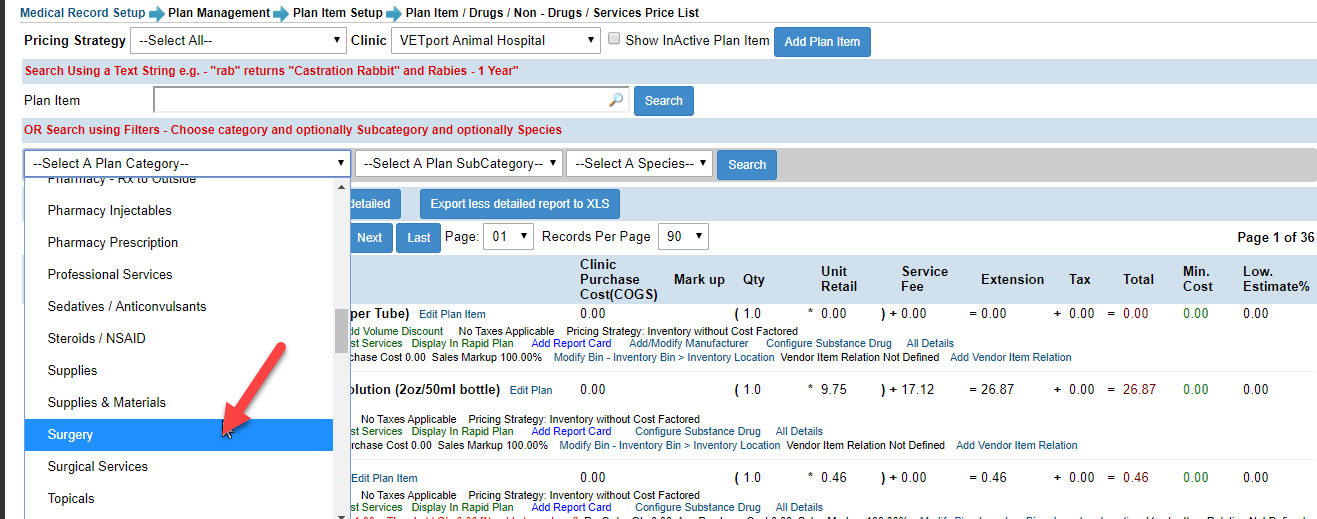Click Export less detailed report to XLS
The height and width of the screenshot is (519, 1317).
pyautogui.click(x=520, y=204)
